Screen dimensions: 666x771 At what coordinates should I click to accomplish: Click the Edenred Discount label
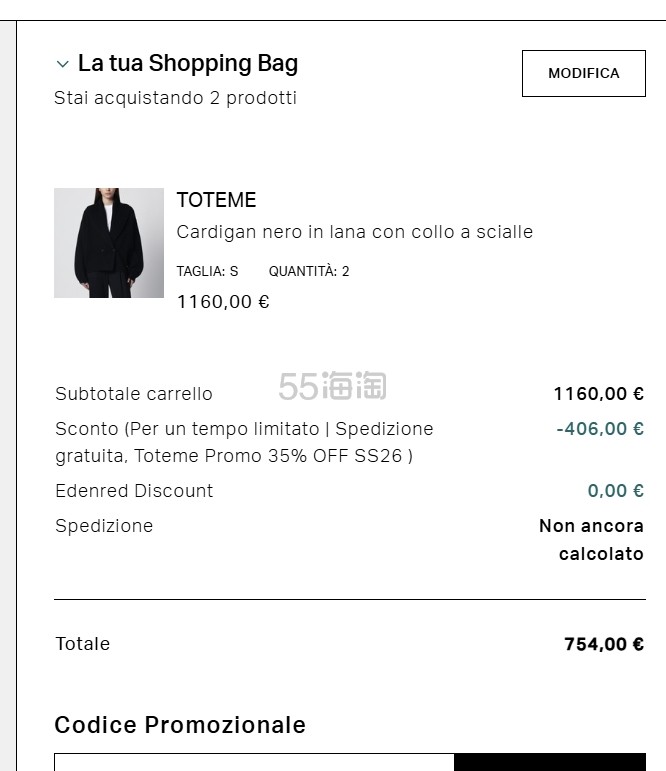[x=134, y=491]
